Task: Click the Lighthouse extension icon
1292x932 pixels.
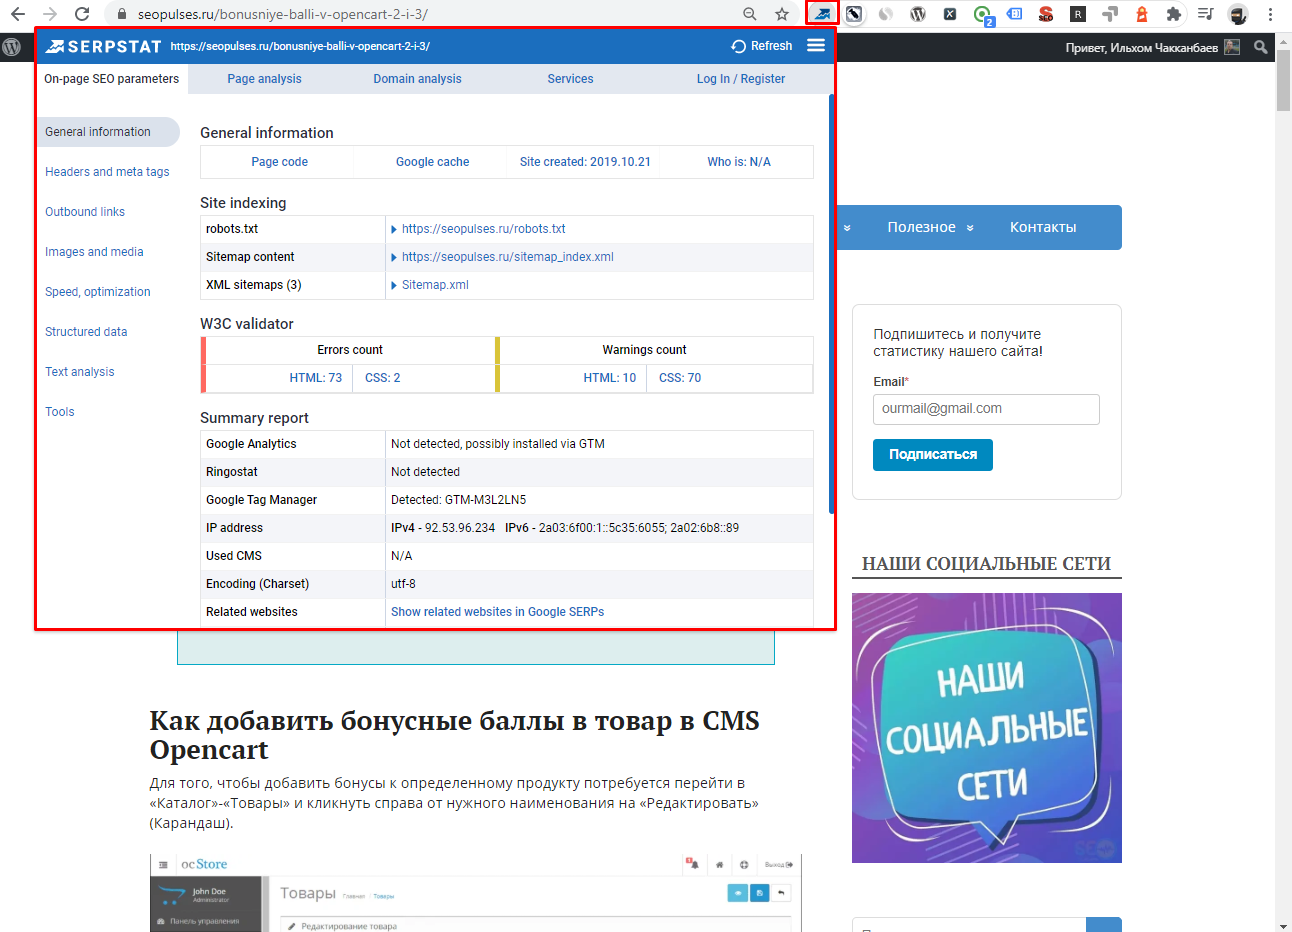Action: coord(1142,14)
